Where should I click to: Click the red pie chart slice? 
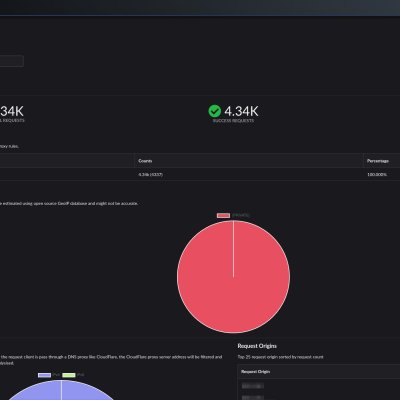coord(233,277)
